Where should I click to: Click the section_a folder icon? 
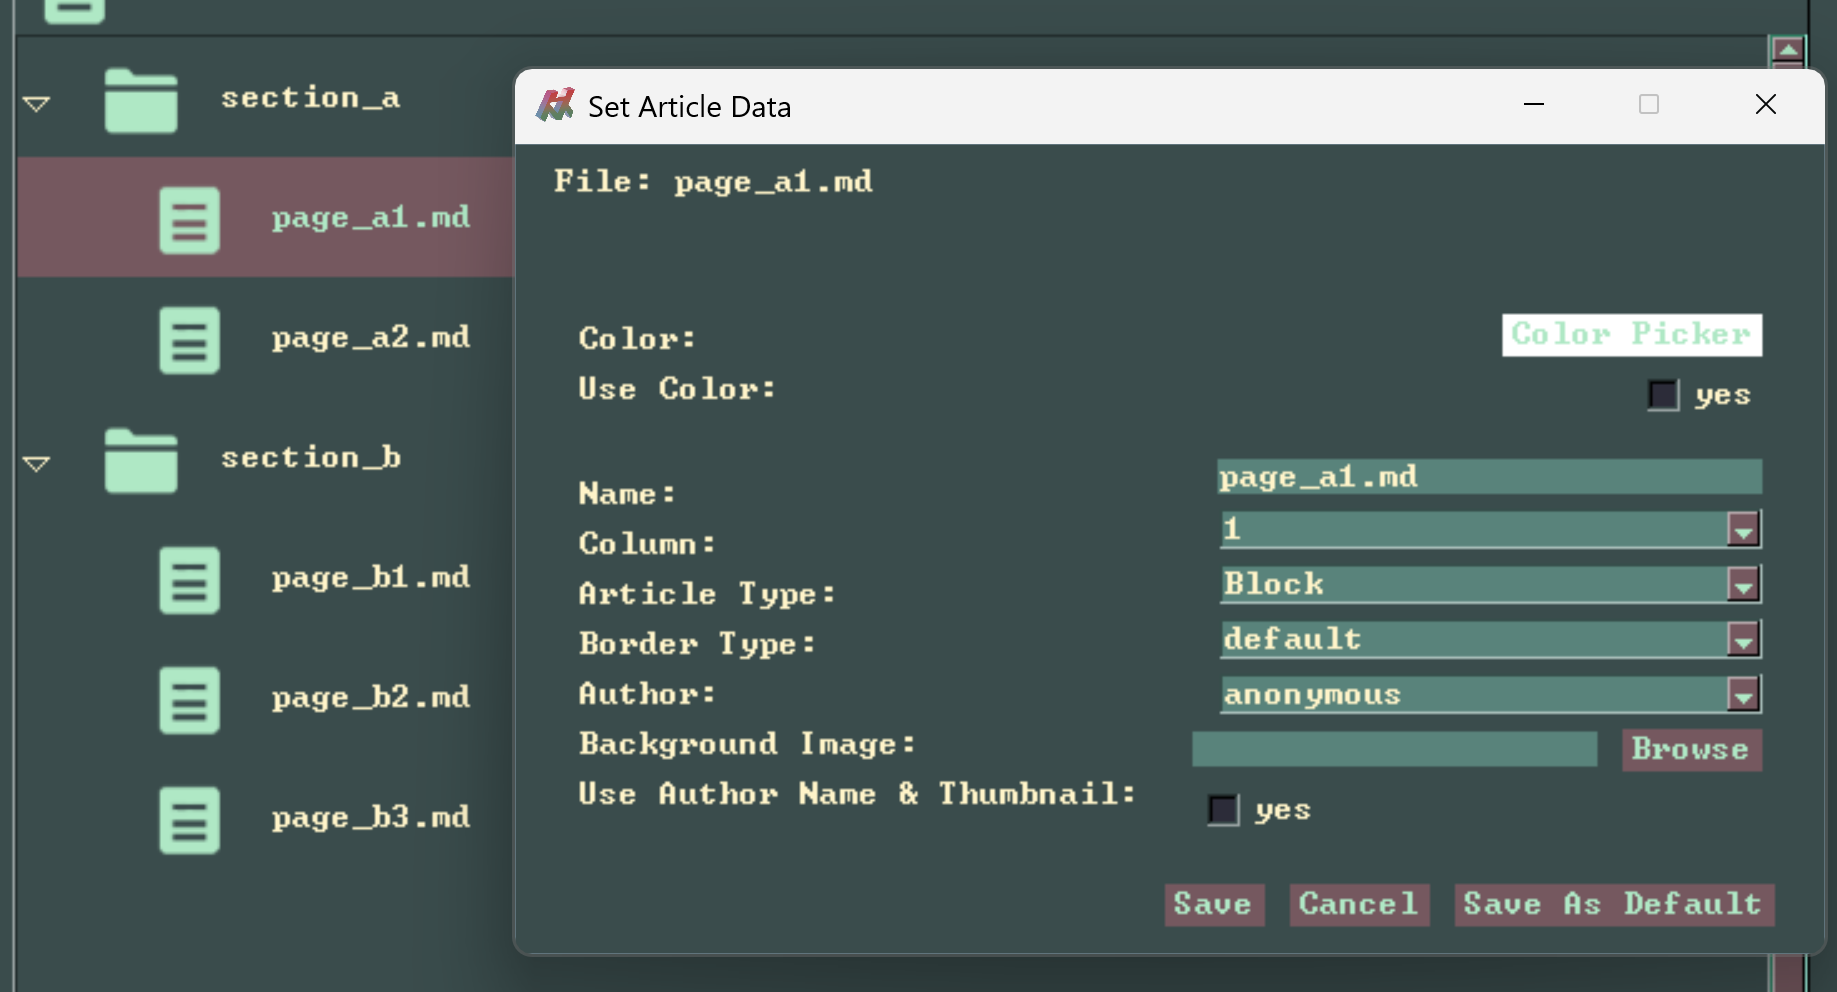141,100
